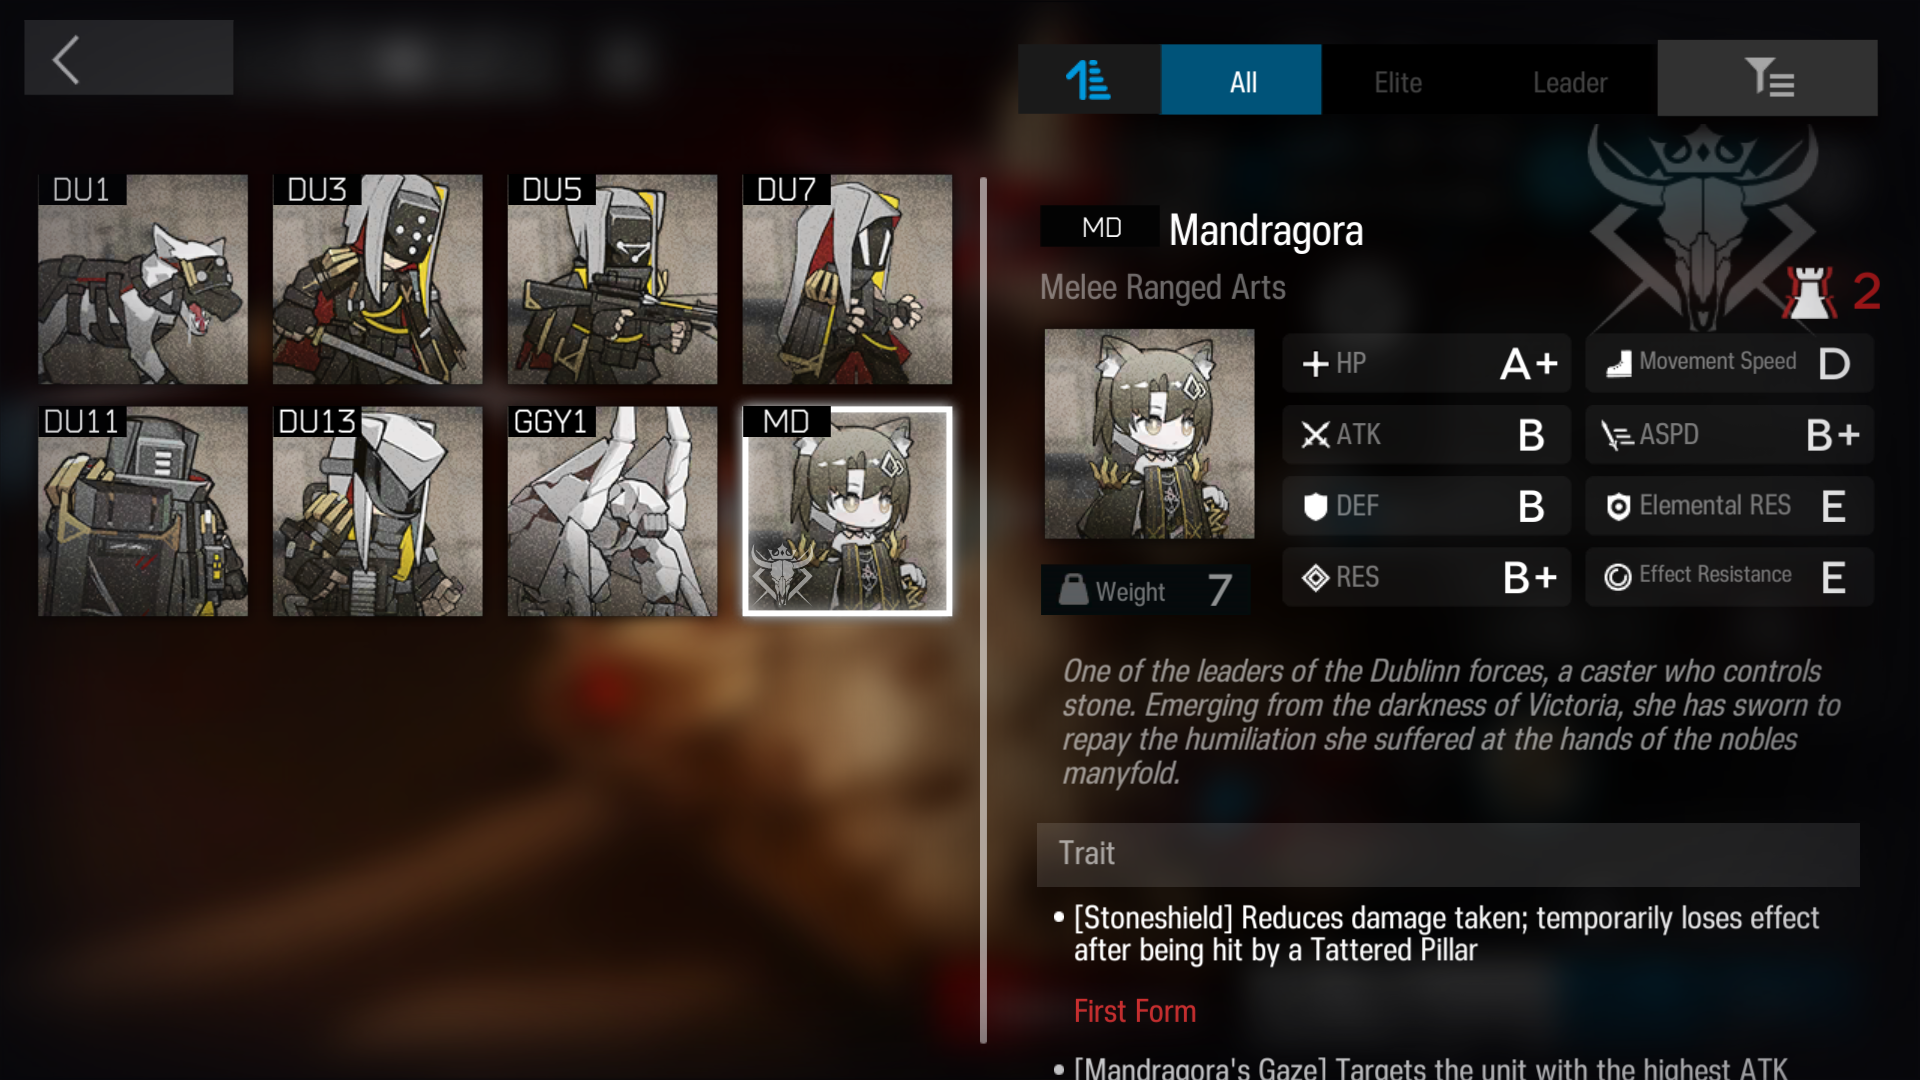Open the filter list icon
Image resolution: width=1920 pixels, height=1080 pixels.
1767,78
